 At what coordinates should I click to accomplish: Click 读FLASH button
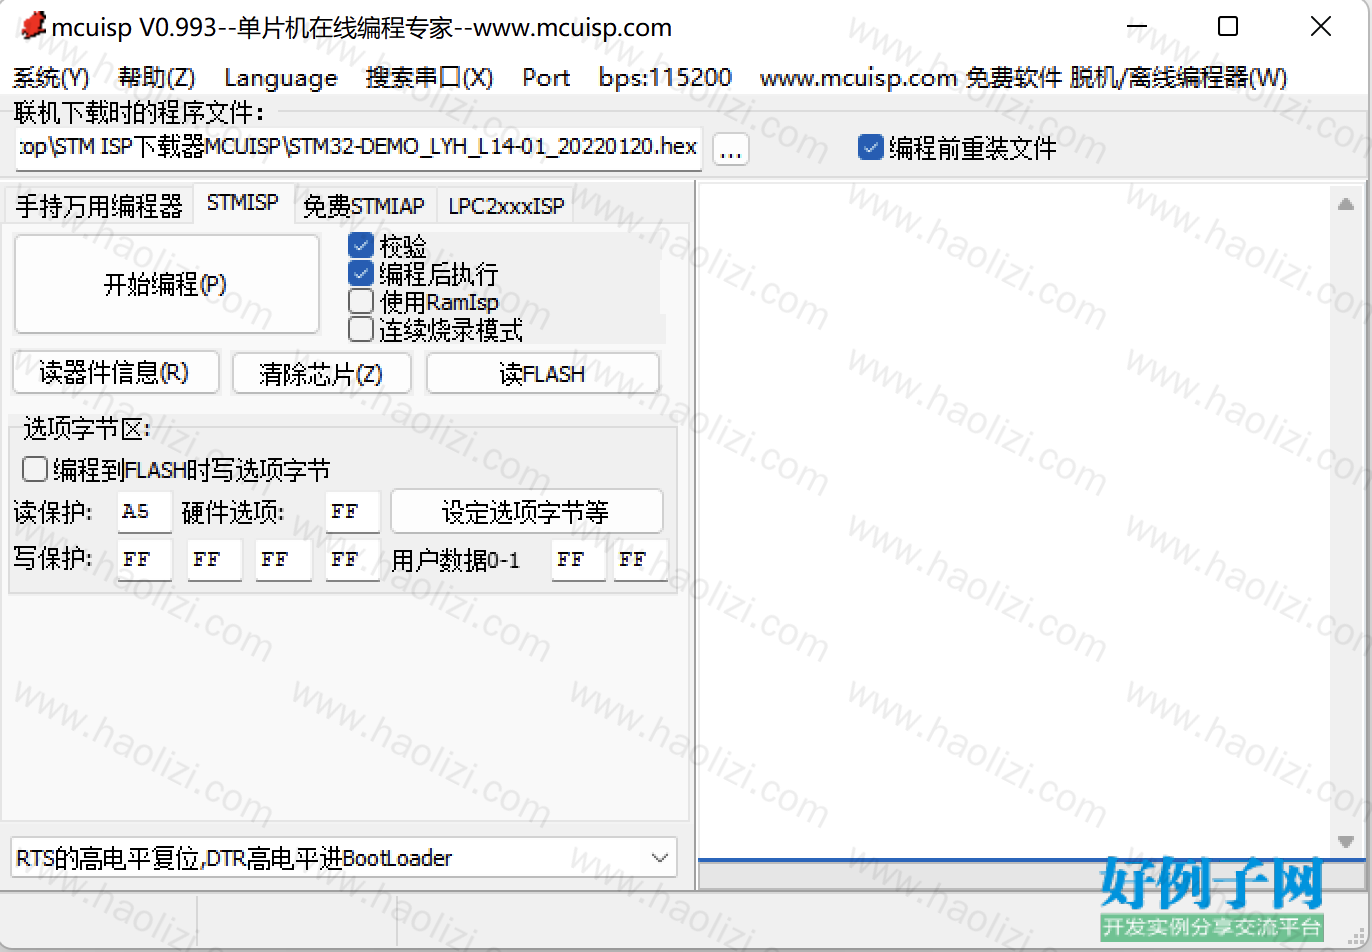pyautogui.click(x=543, y=373)
